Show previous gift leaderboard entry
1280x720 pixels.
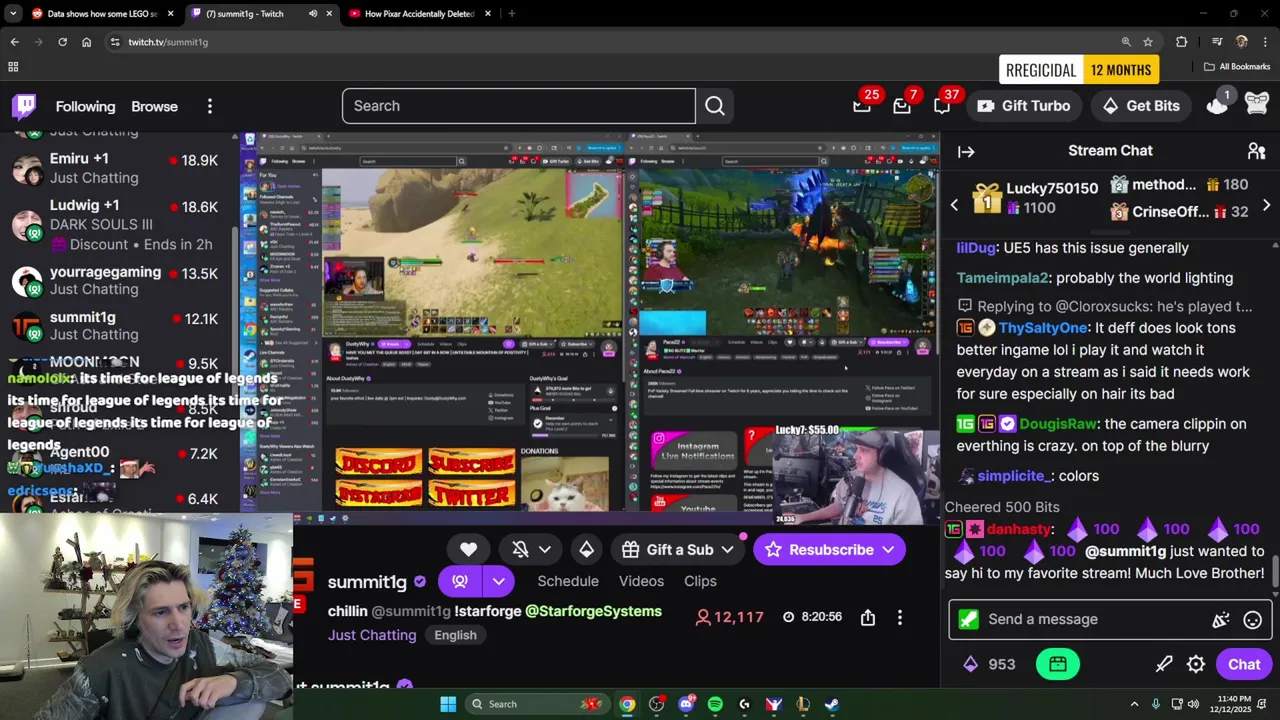click(954, 205)
